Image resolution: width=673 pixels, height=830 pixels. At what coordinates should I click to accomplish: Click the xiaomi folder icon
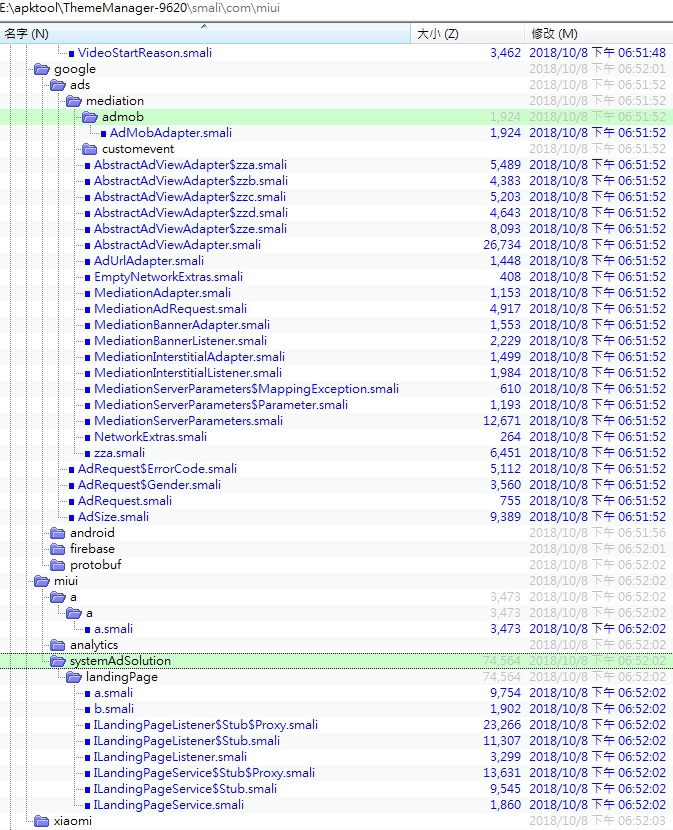pyautogui.click(x=41, y=820)
